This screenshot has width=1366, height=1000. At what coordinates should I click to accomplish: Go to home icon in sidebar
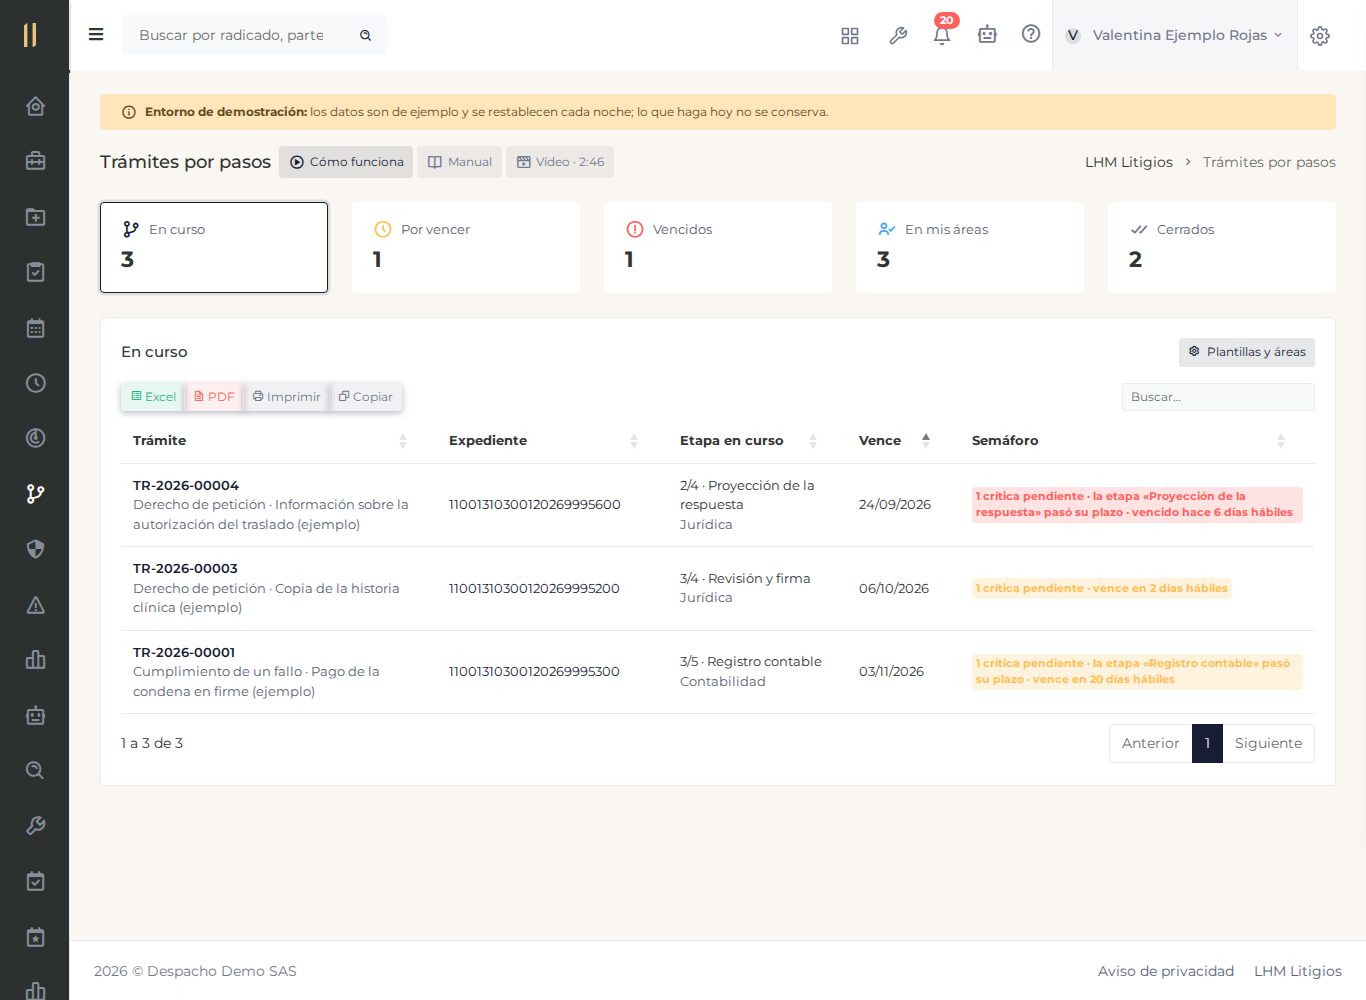(35, 106)
